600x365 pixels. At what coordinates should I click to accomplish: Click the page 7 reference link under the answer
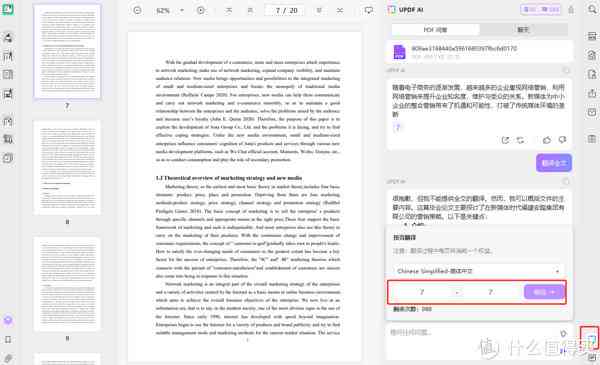point(397,127)
